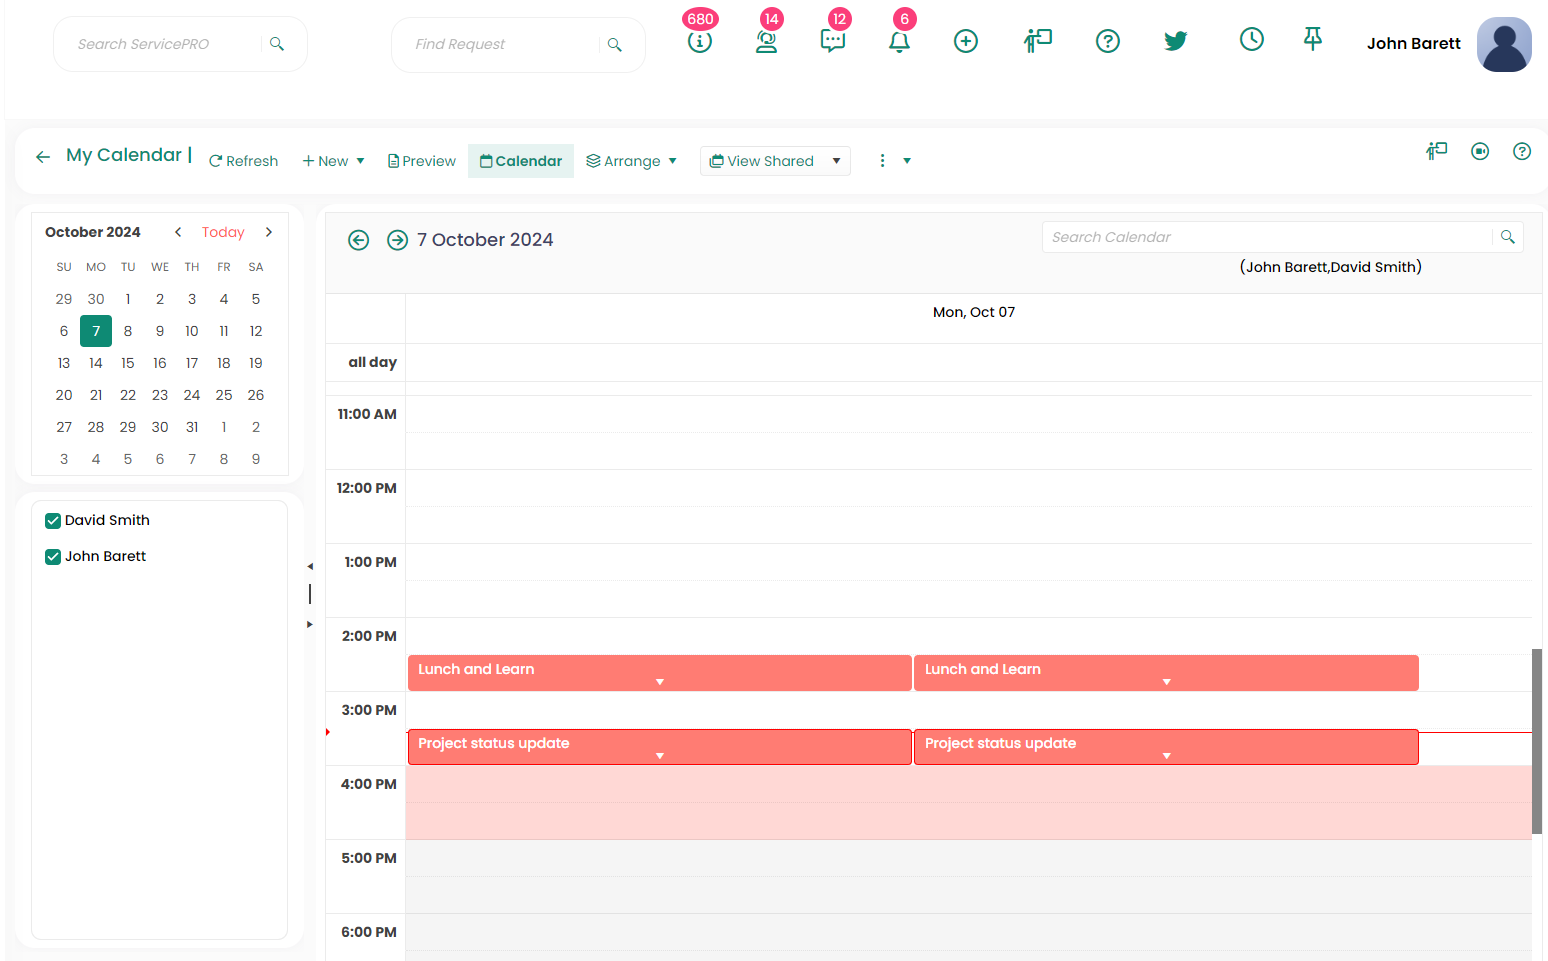
Task: Open the notifications bell icon
Action: [x=899, y=42]
